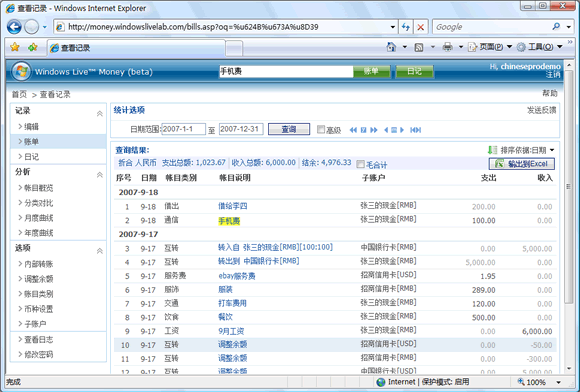This screenshot has width=580, height=392.
Task: Click the Print toolbar icon
Action: coord(448,47)
